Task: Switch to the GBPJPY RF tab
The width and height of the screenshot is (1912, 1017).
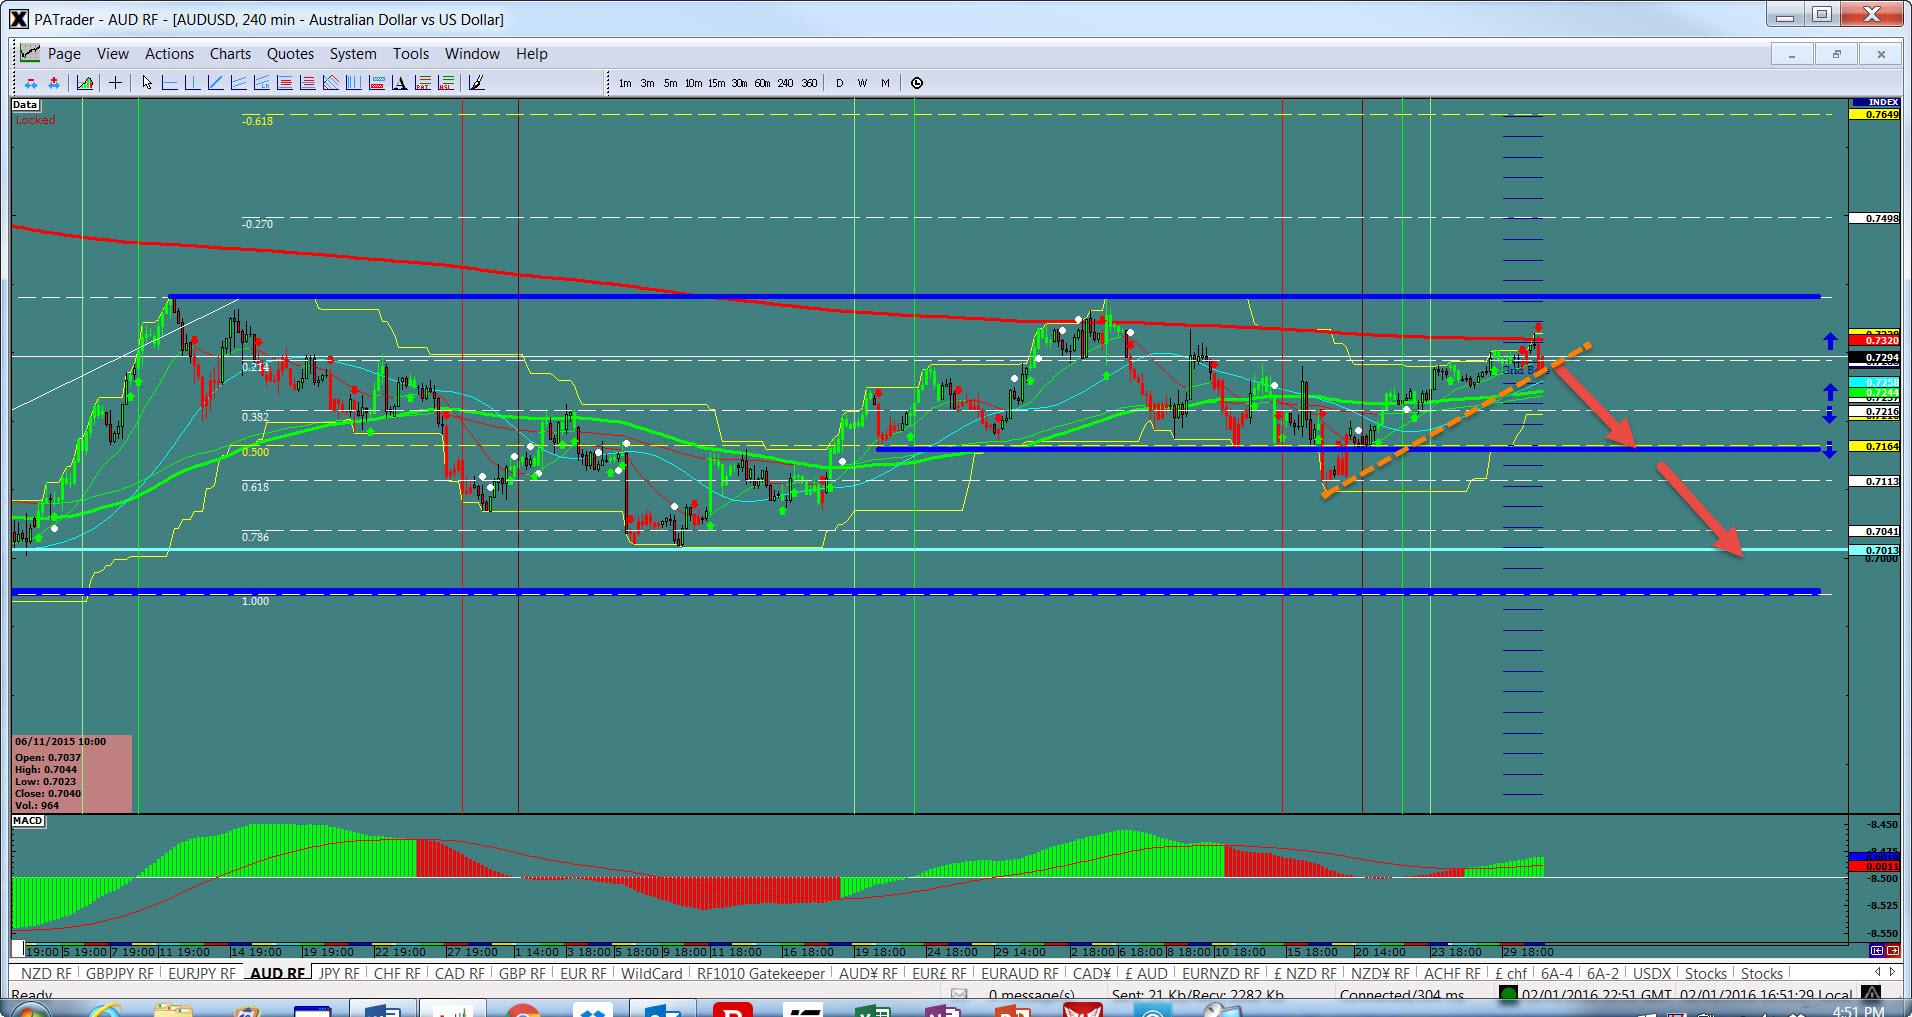Action: click(119, 973)
